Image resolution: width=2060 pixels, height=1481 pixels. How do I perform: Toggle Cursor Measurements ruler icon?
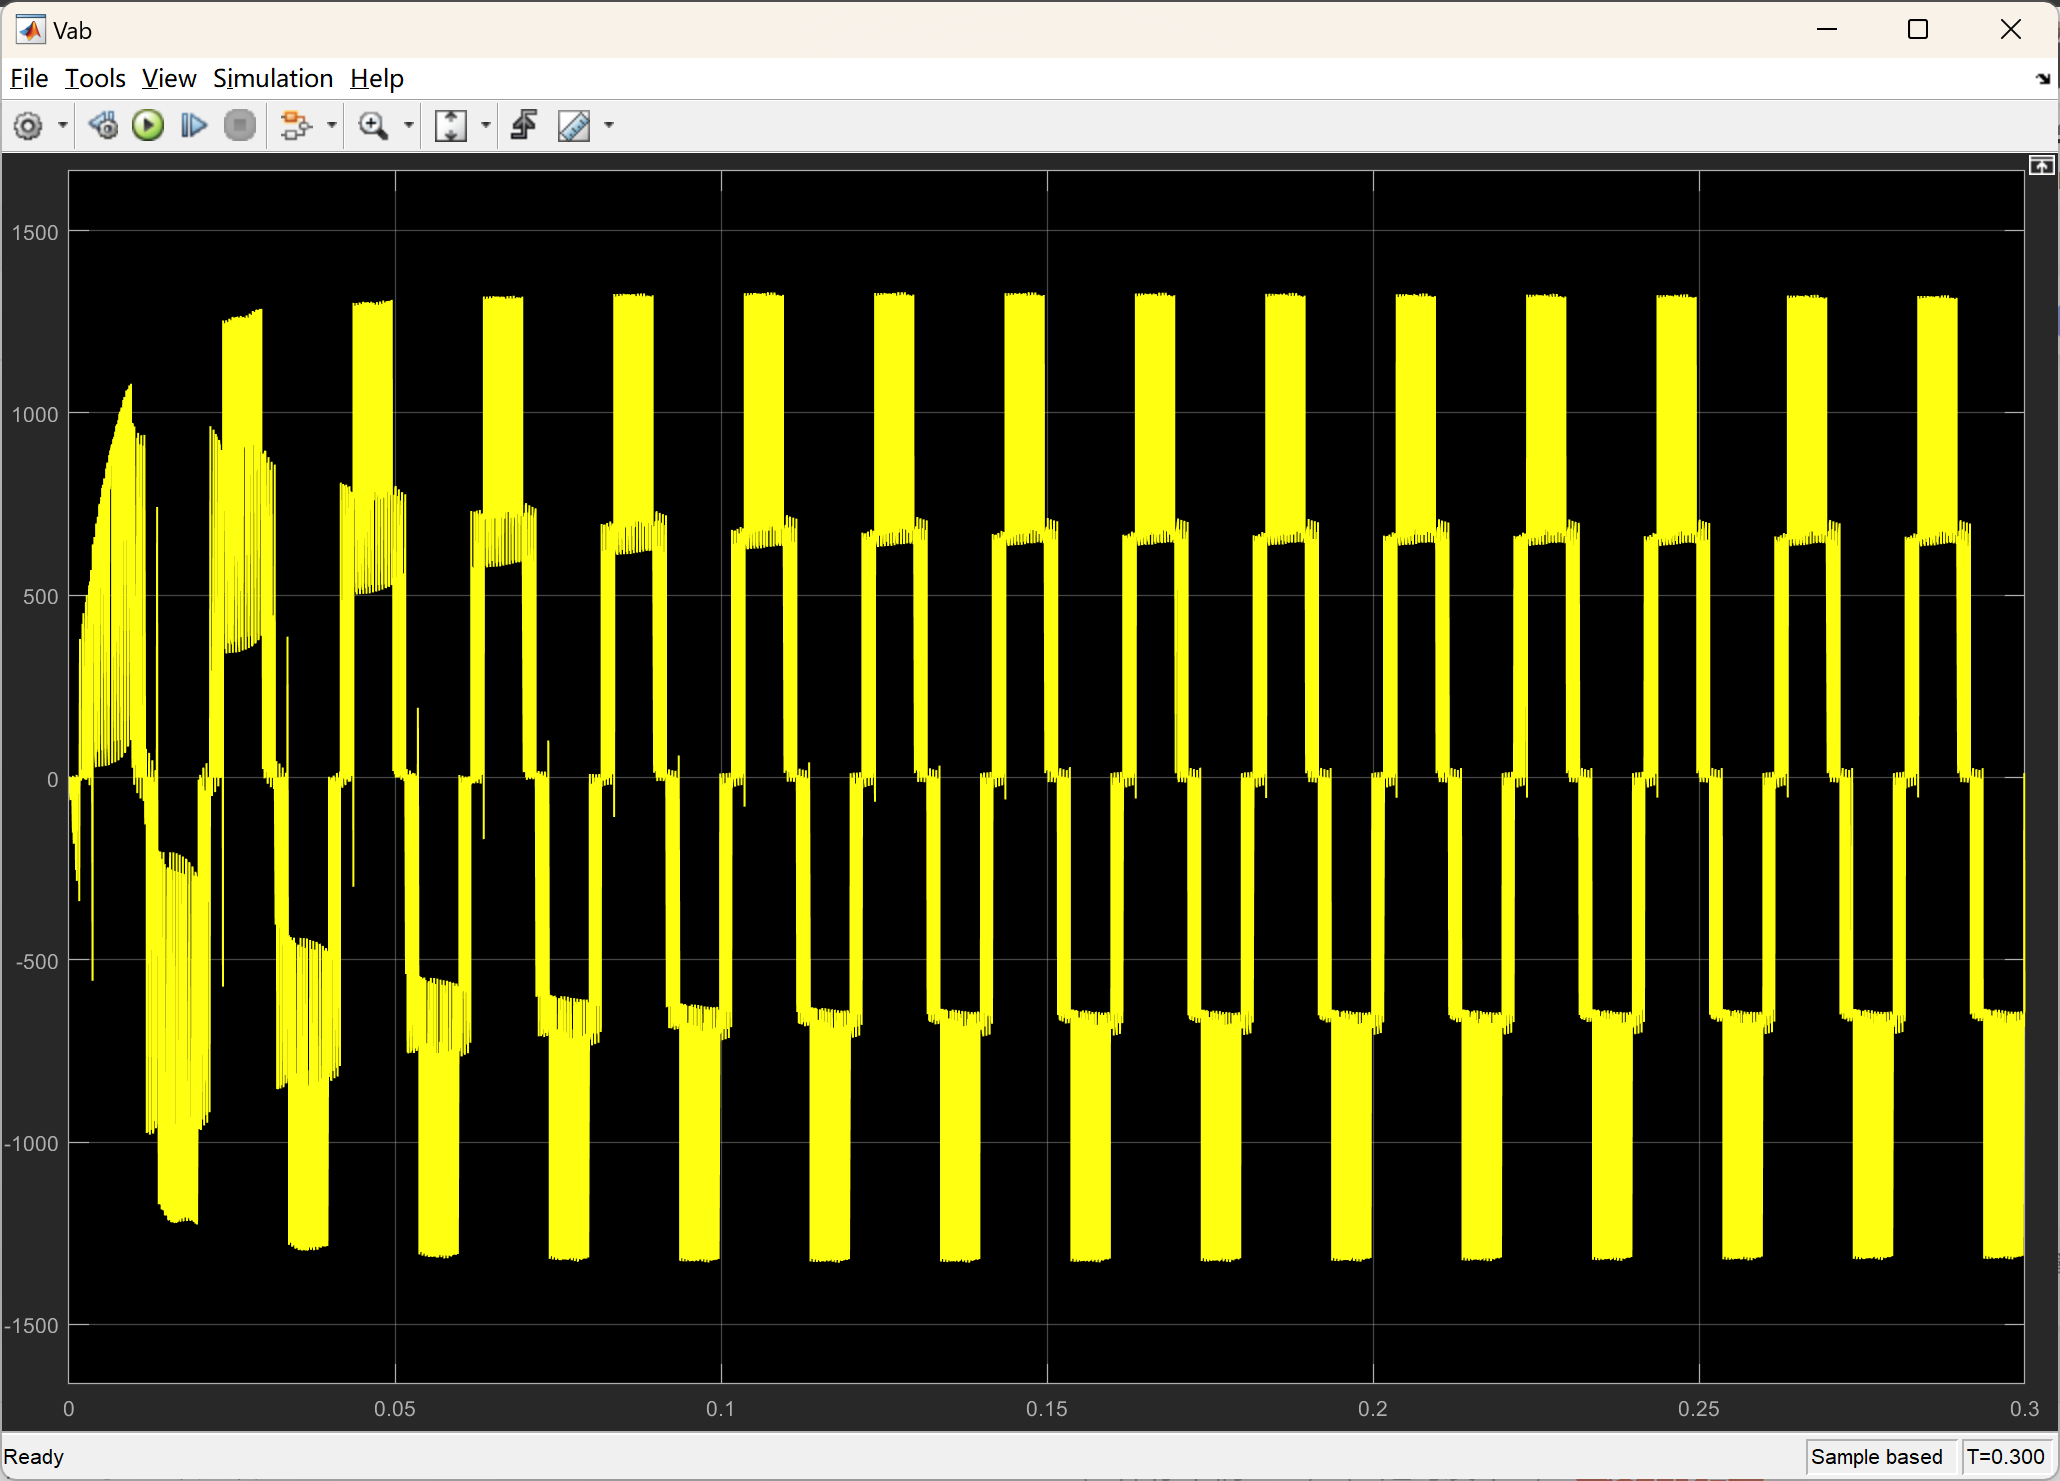574,126
